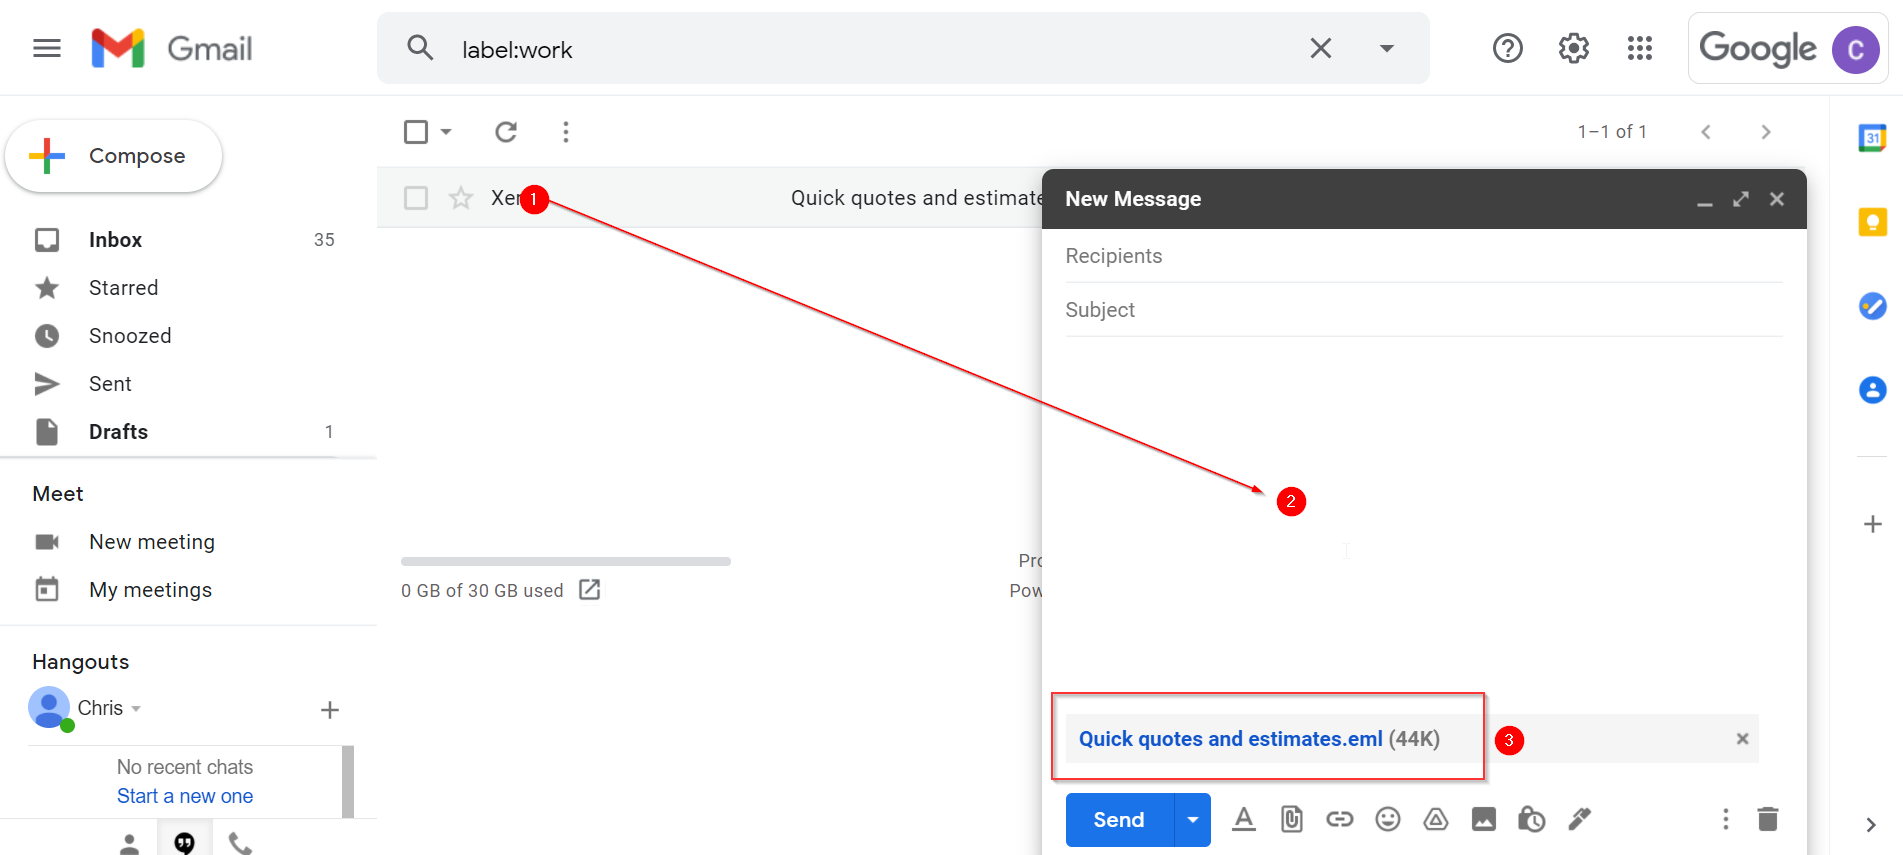Expand the Chris status dropdown in Hangouts
Screen dimensions: 1903x855
point(136,709)
